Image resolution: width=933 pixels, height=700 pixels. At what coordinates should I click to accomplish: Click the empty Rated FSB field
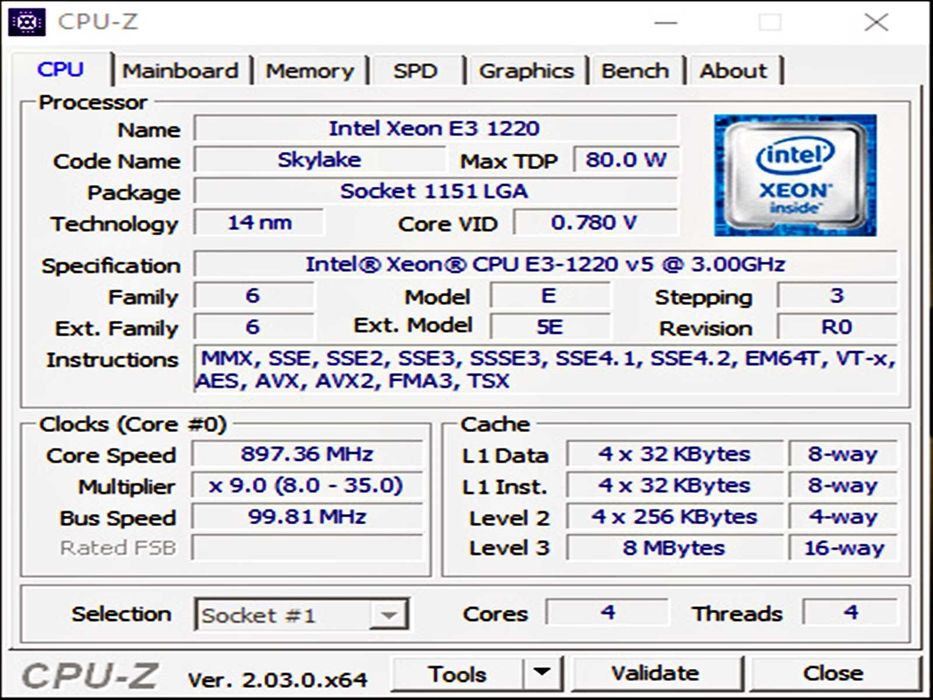pyautogui.click(x=307, y=548)
